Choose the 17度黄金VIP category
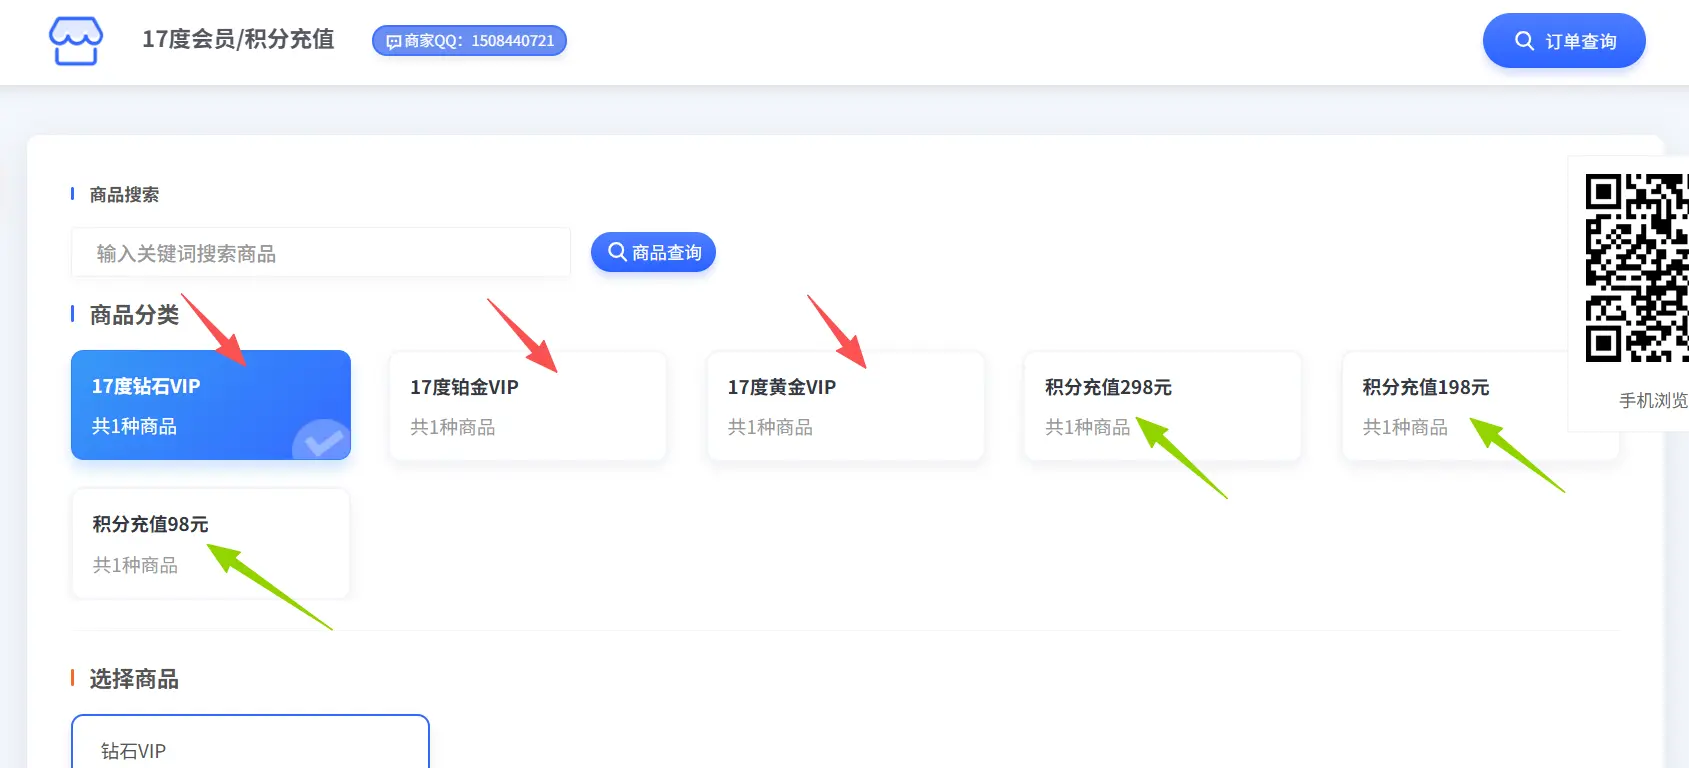This screenshot has height=768, width=1689. click(x=845, y=406)
